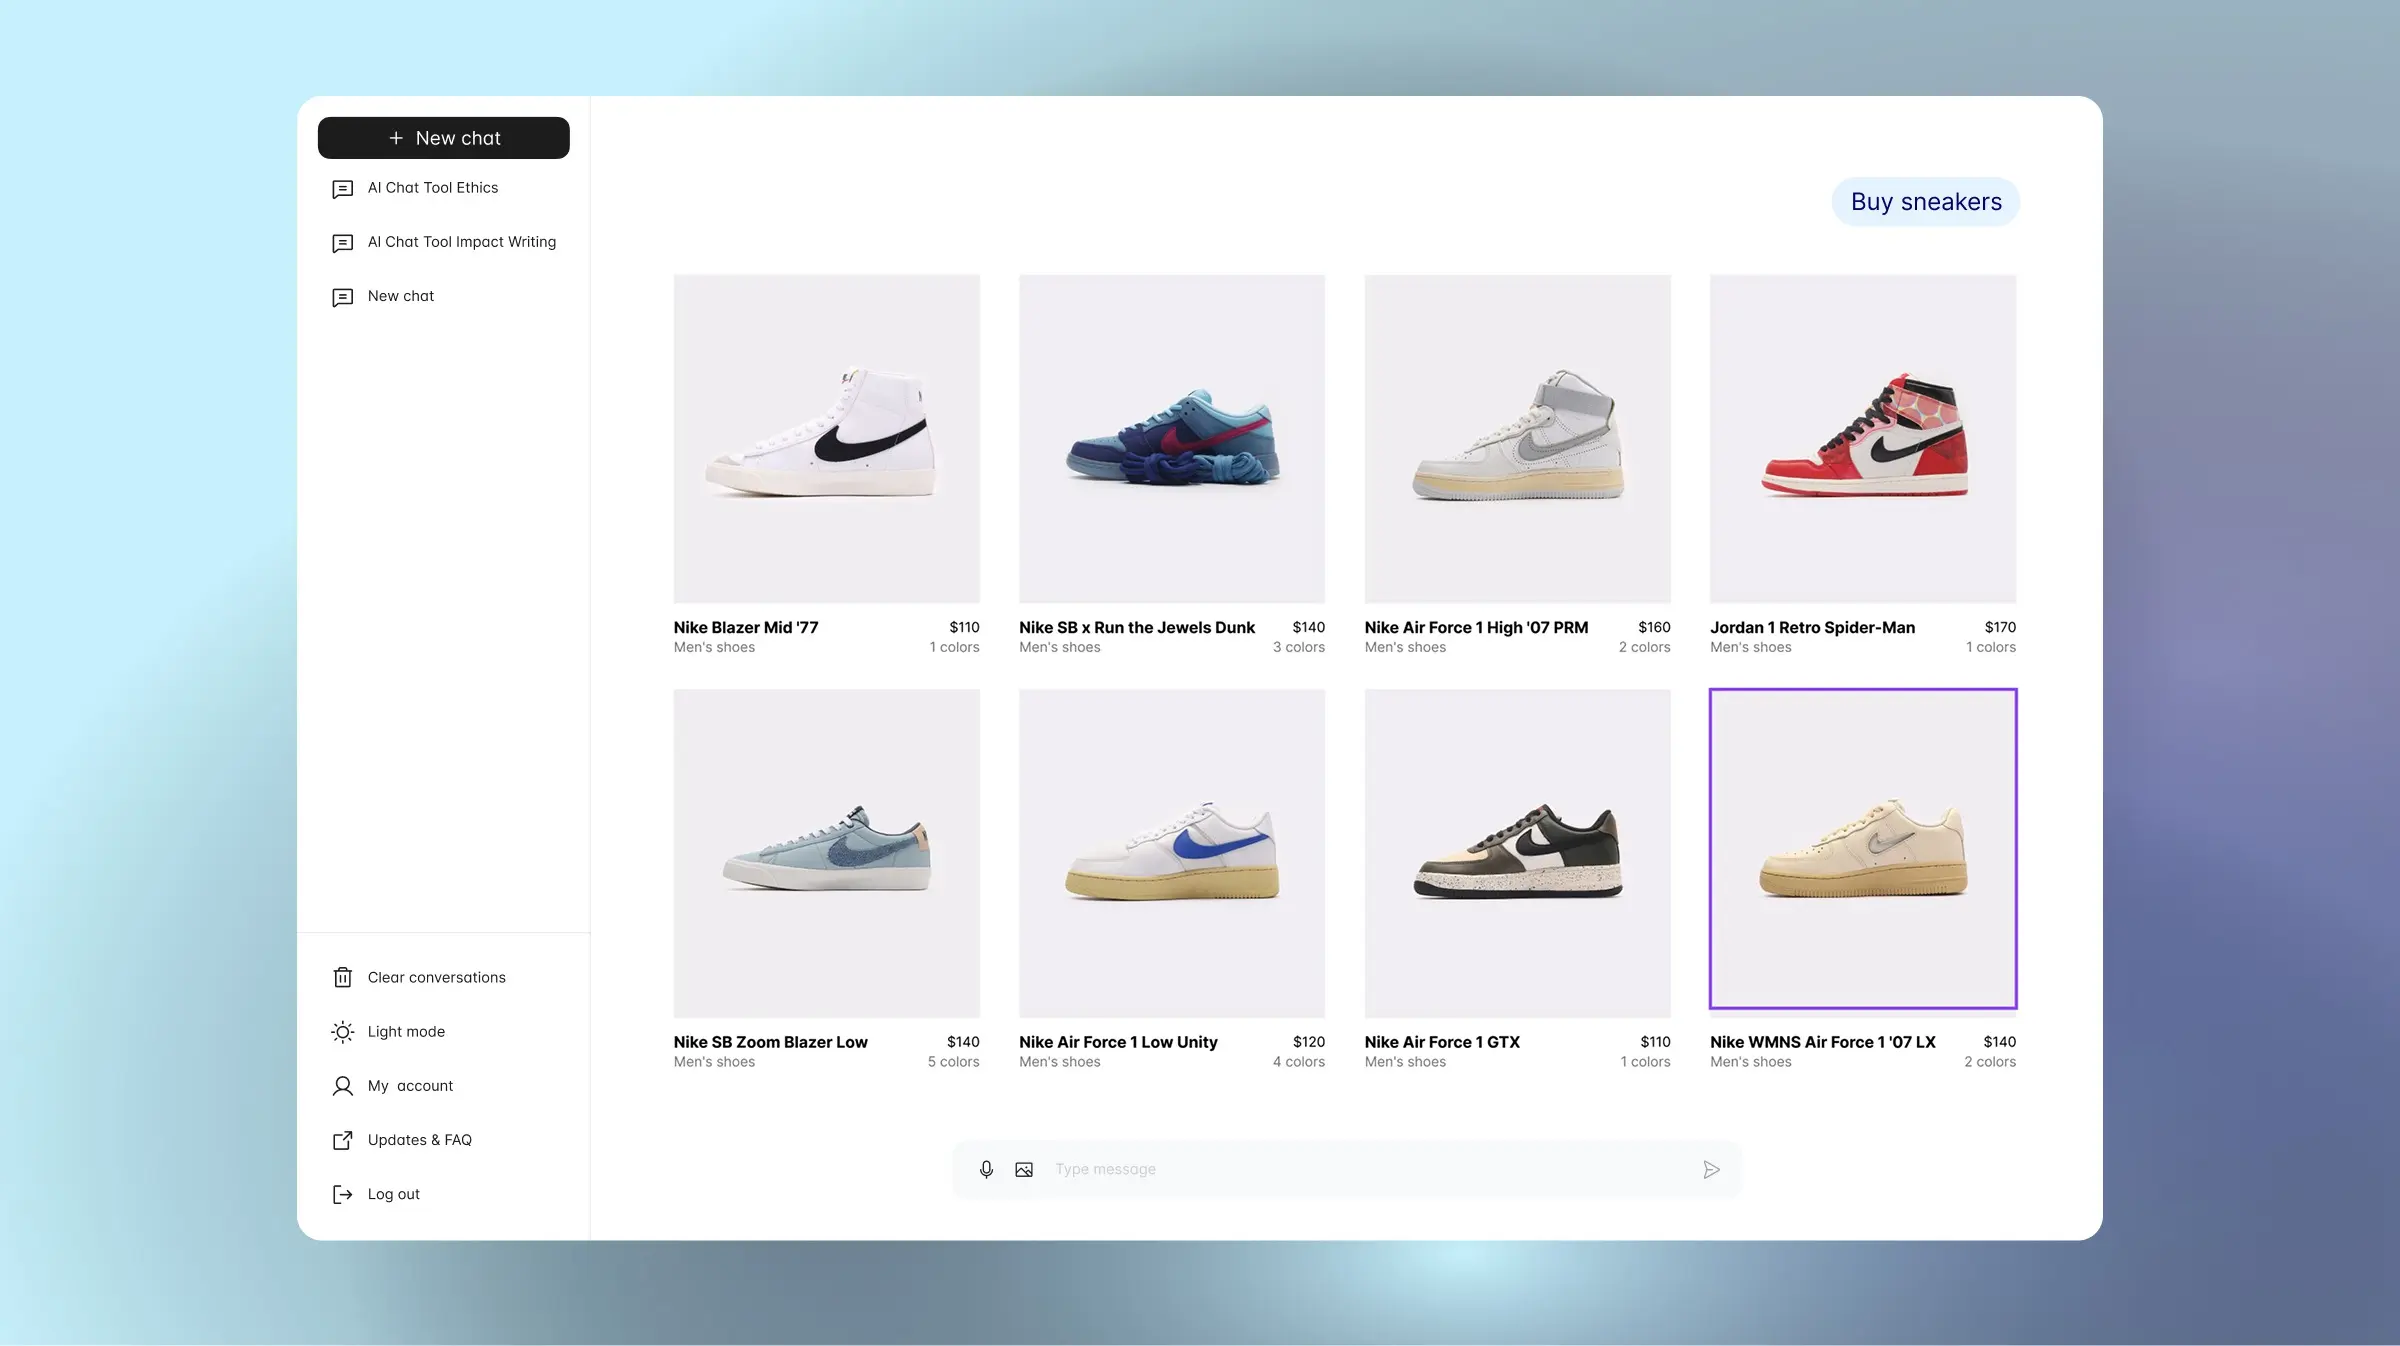Select Nike SB x Run the Jewels Dunk image
This screenshot has width=2400, height=1346.
[1172, 438]
